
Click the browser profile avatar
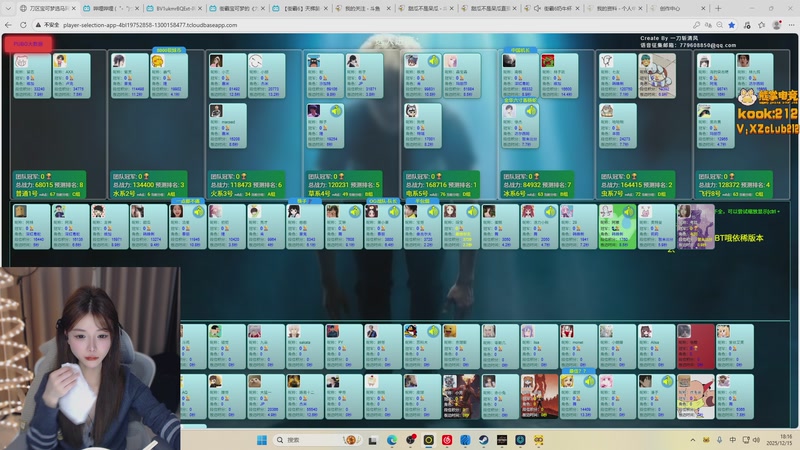[x=777, y=24]
